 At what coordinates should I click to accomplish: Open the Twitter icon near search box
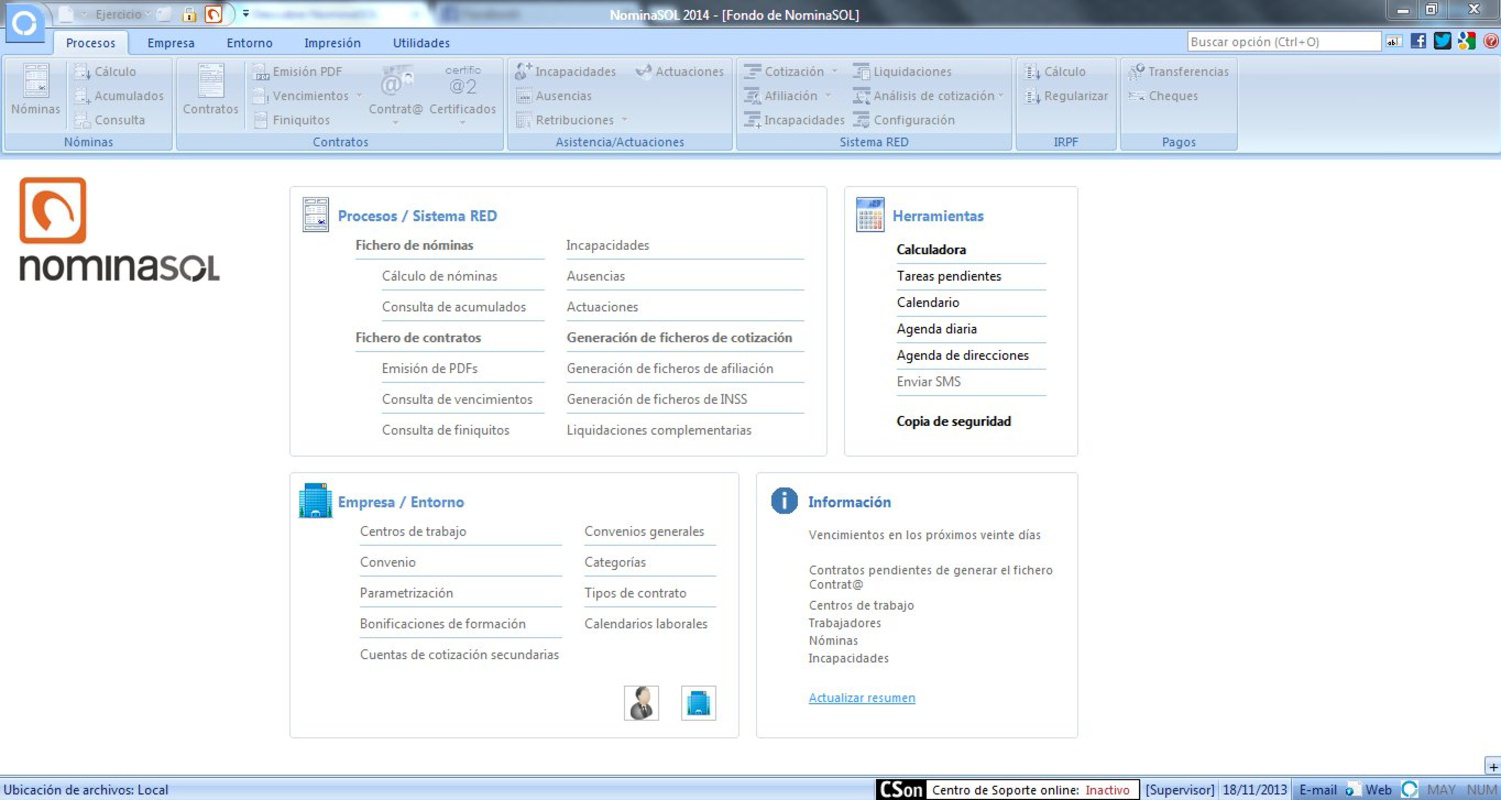coord(1442,41)
